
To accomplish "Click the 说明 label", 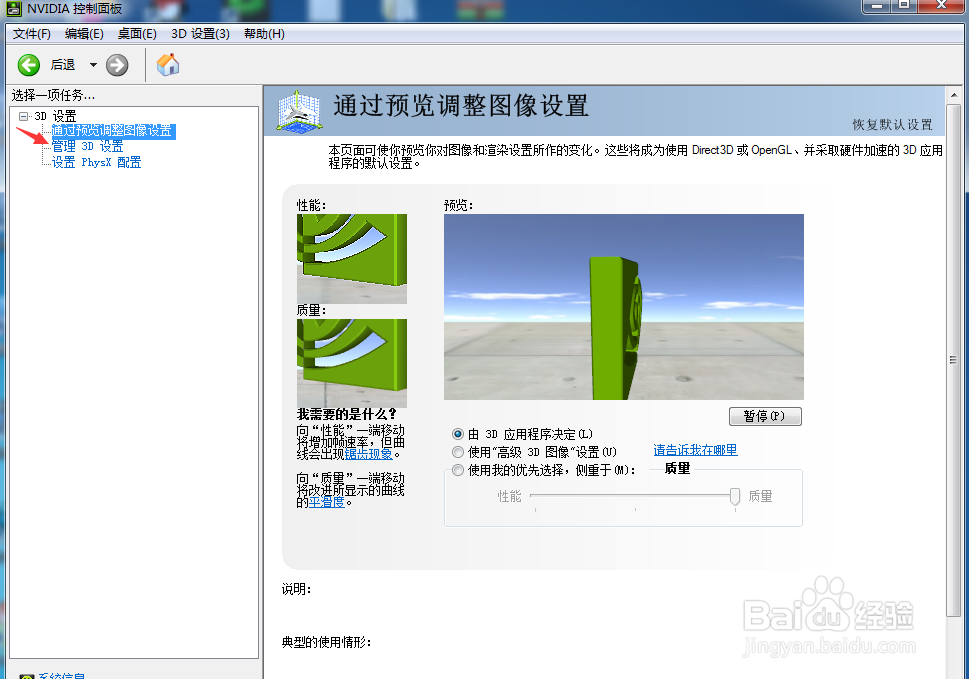I will (x=297, y=589).
